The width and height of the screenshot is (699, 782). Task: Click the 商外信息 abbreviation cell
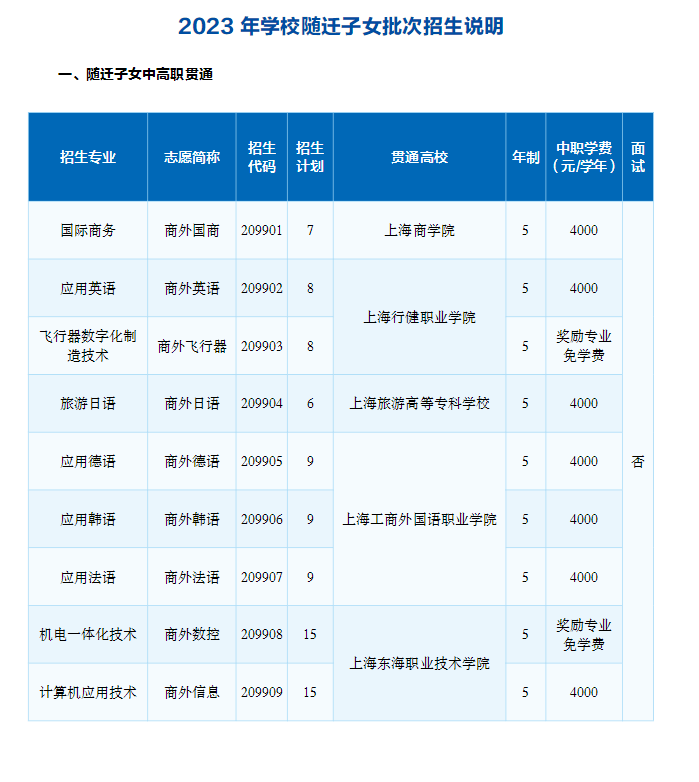coord(192,692)
